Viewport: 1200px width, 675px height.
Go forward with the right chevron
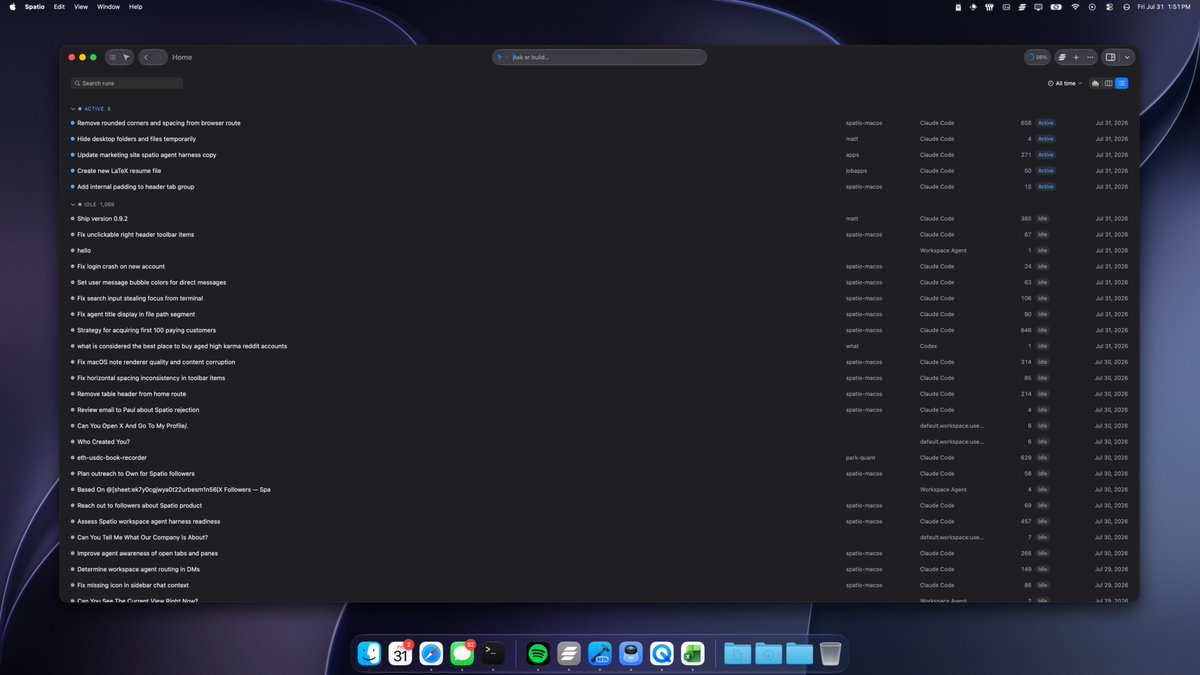click(x=159, y=57)
